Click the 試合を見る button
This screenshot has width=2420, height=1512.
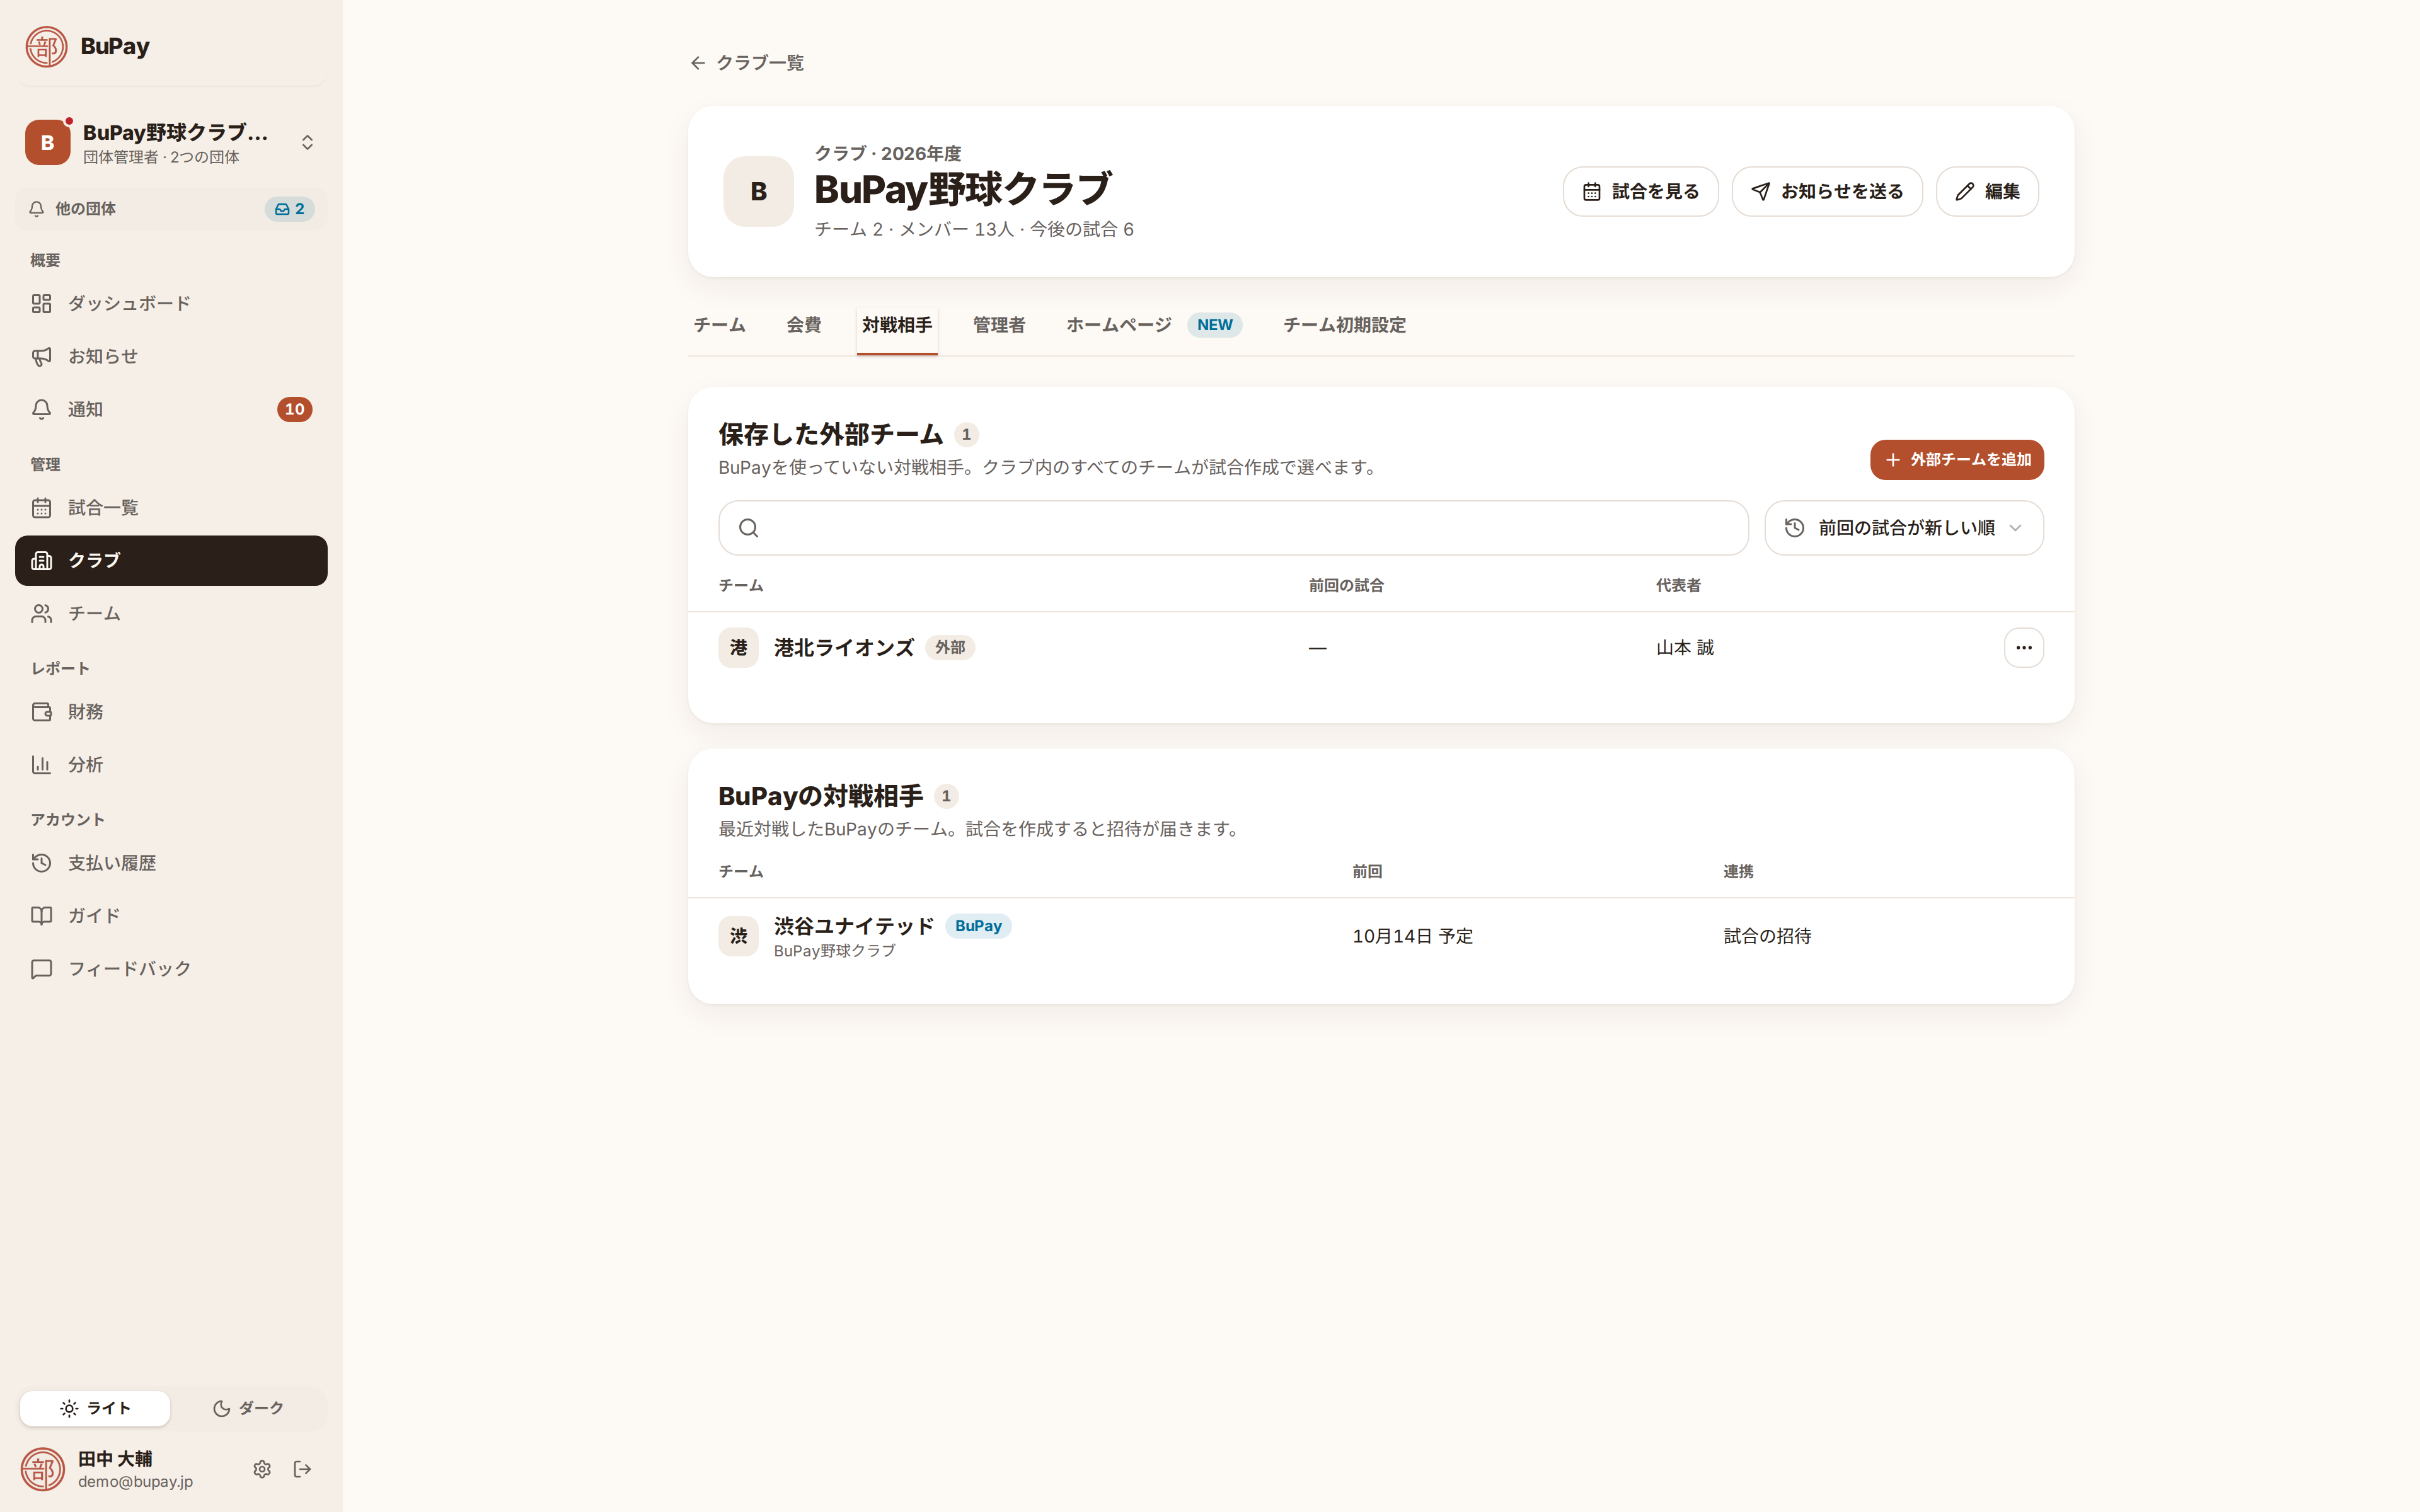click(x=1640, y=191)
